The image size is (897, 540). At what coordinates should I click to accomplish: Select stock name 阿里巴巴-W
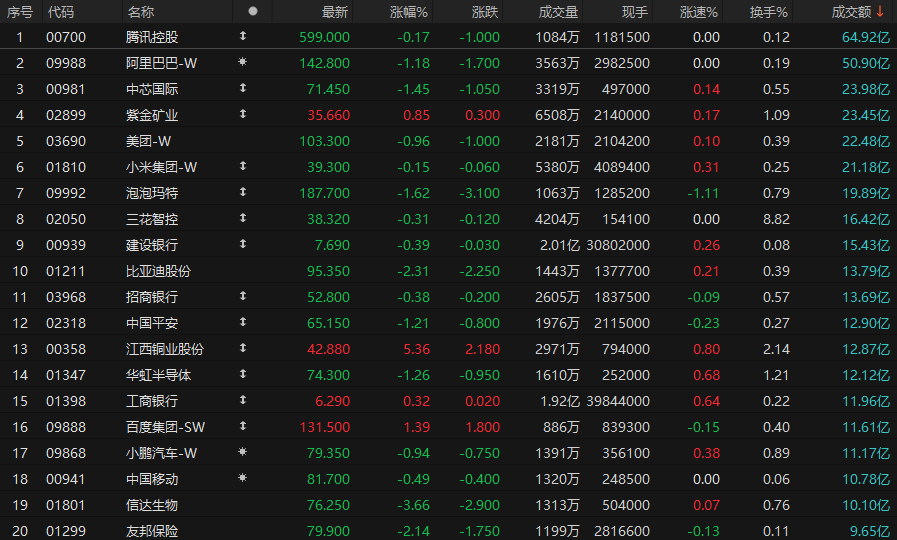(x=161, y=63)
